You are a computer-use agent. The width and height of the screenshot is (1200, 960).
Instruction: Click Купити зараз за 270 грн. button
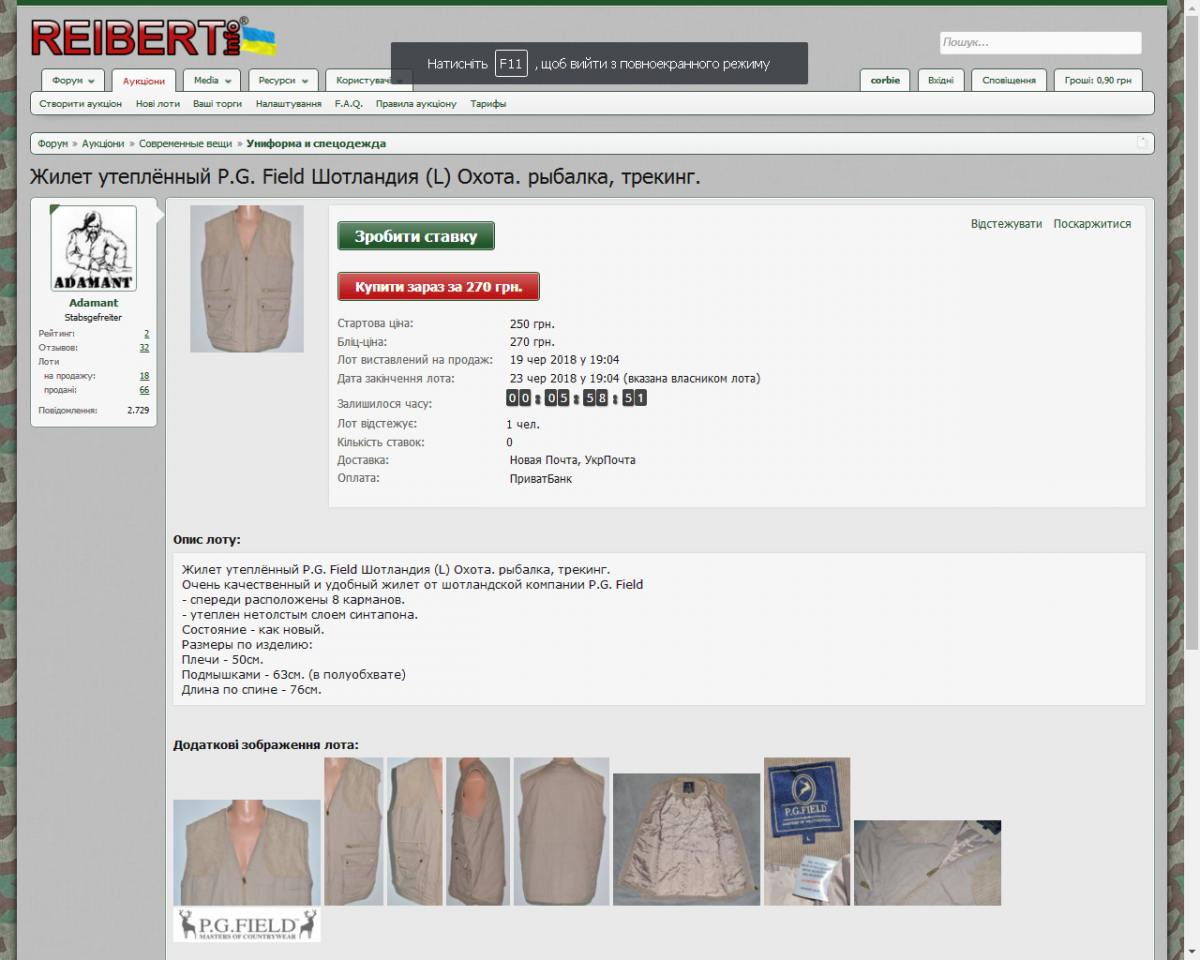[438, 286]
